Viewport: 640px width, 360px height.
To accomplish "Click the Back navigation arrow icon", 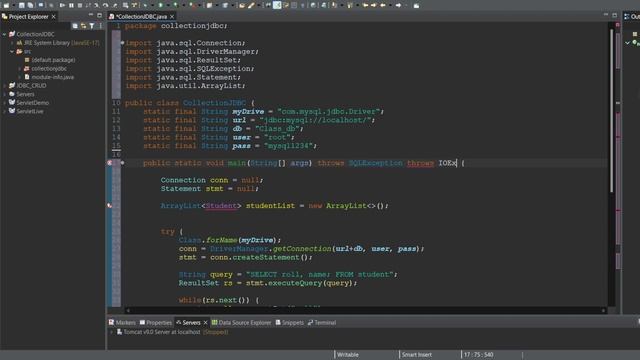I will pos(382,5).
